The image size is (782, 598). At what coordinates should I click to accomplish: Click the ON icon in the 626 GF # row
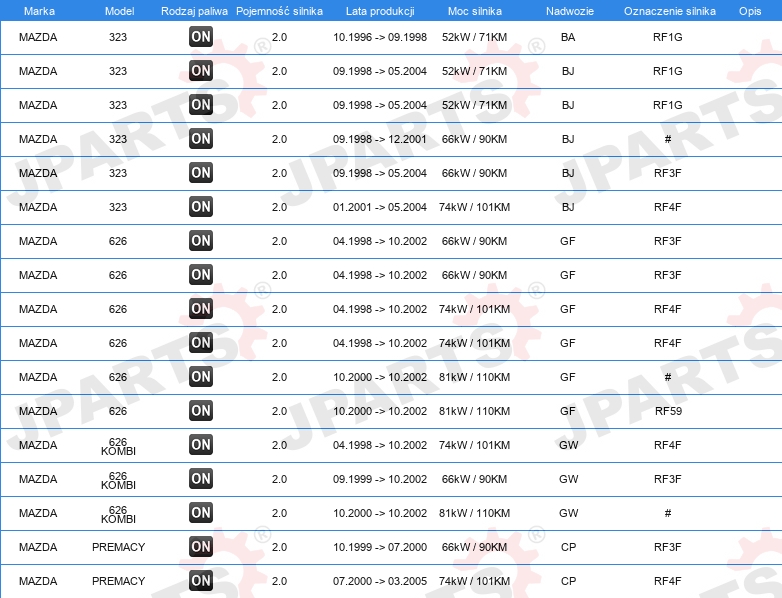(x=201, y=377)
